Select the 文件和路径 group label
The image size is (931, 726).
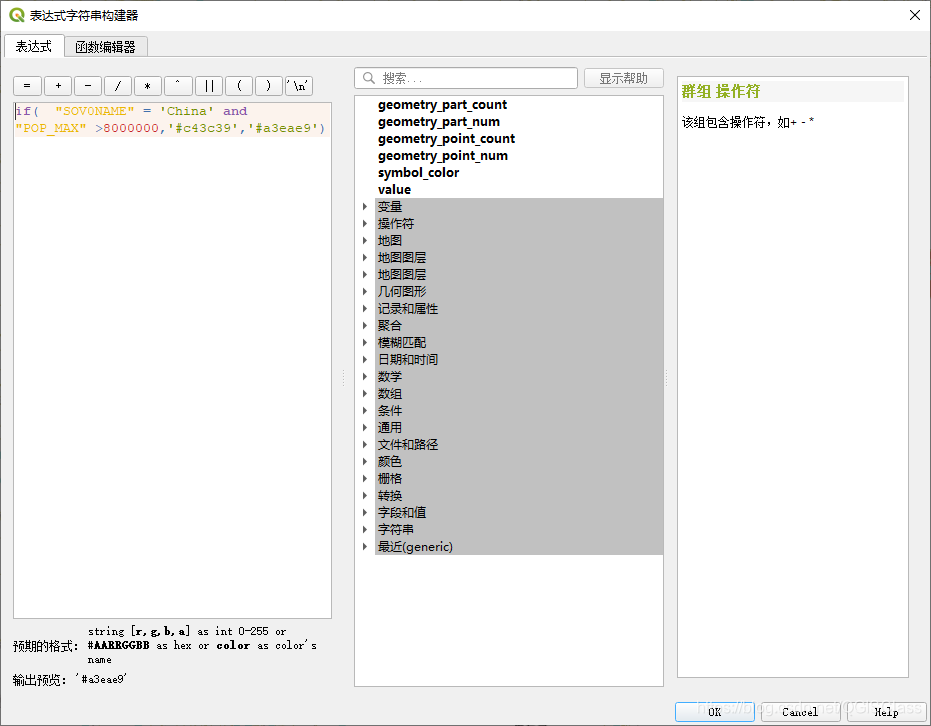(408, 445)
